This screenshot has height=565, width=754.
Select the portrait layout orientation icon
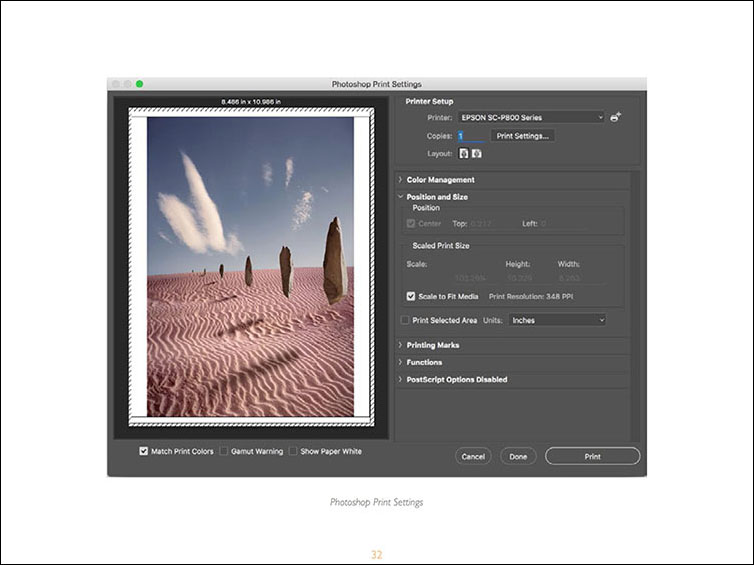464,153
